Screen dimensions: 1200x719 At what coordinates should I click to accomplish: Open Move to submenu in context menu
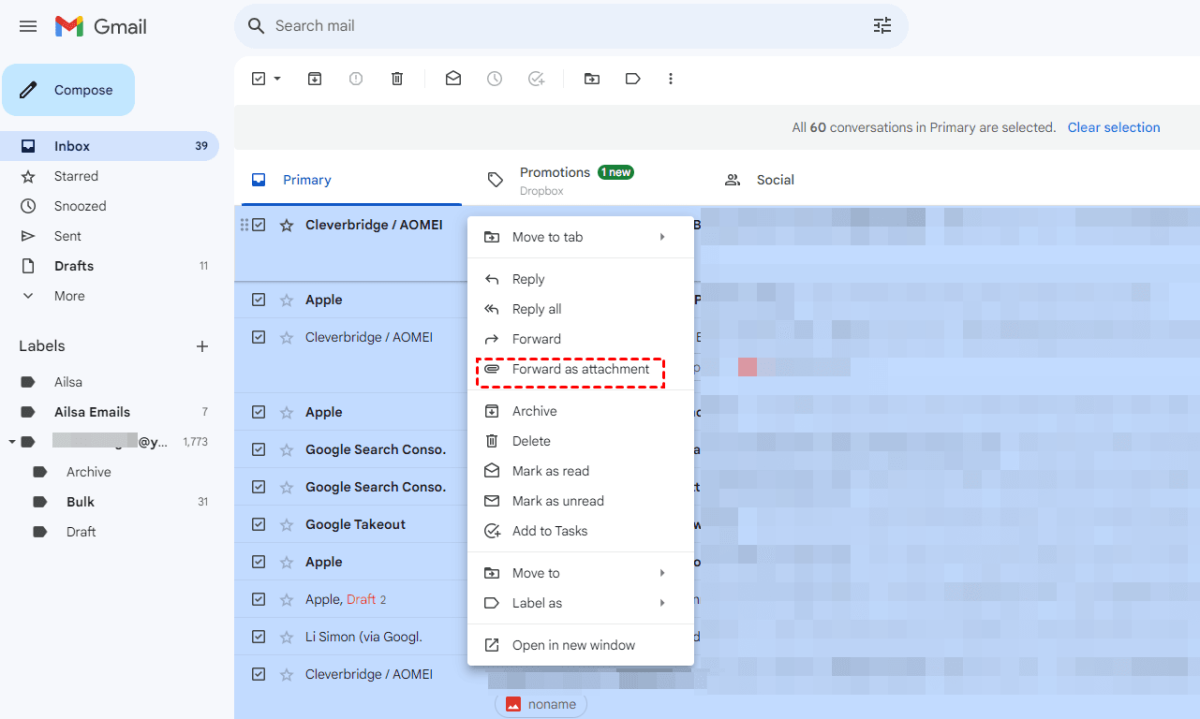581,573
